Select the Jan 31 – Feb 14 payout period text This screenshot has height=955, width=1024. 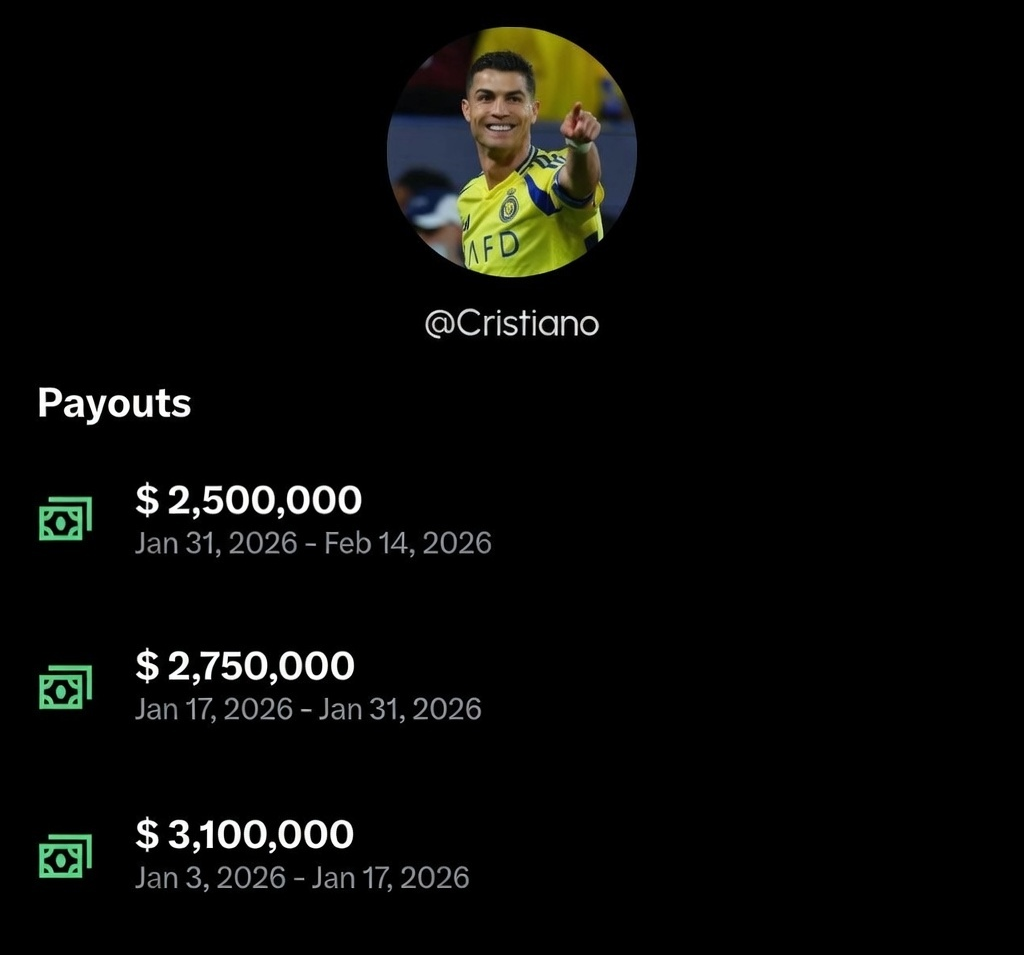(313, 543)
